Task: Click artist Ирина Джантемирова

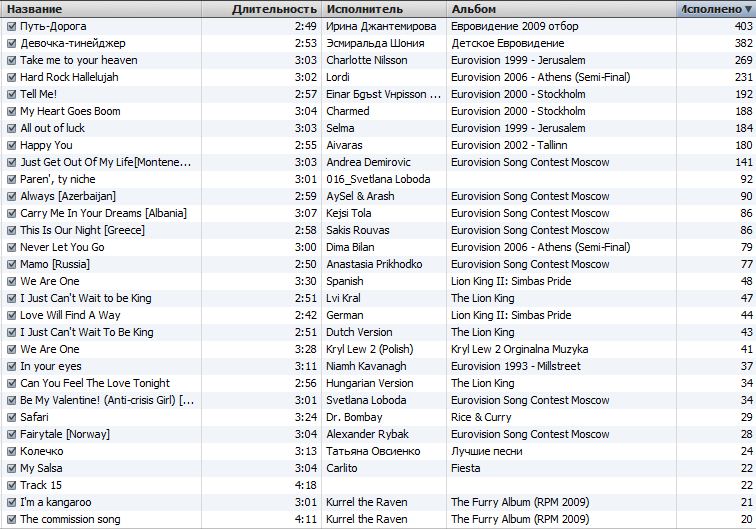Action: tap(381, 27)
